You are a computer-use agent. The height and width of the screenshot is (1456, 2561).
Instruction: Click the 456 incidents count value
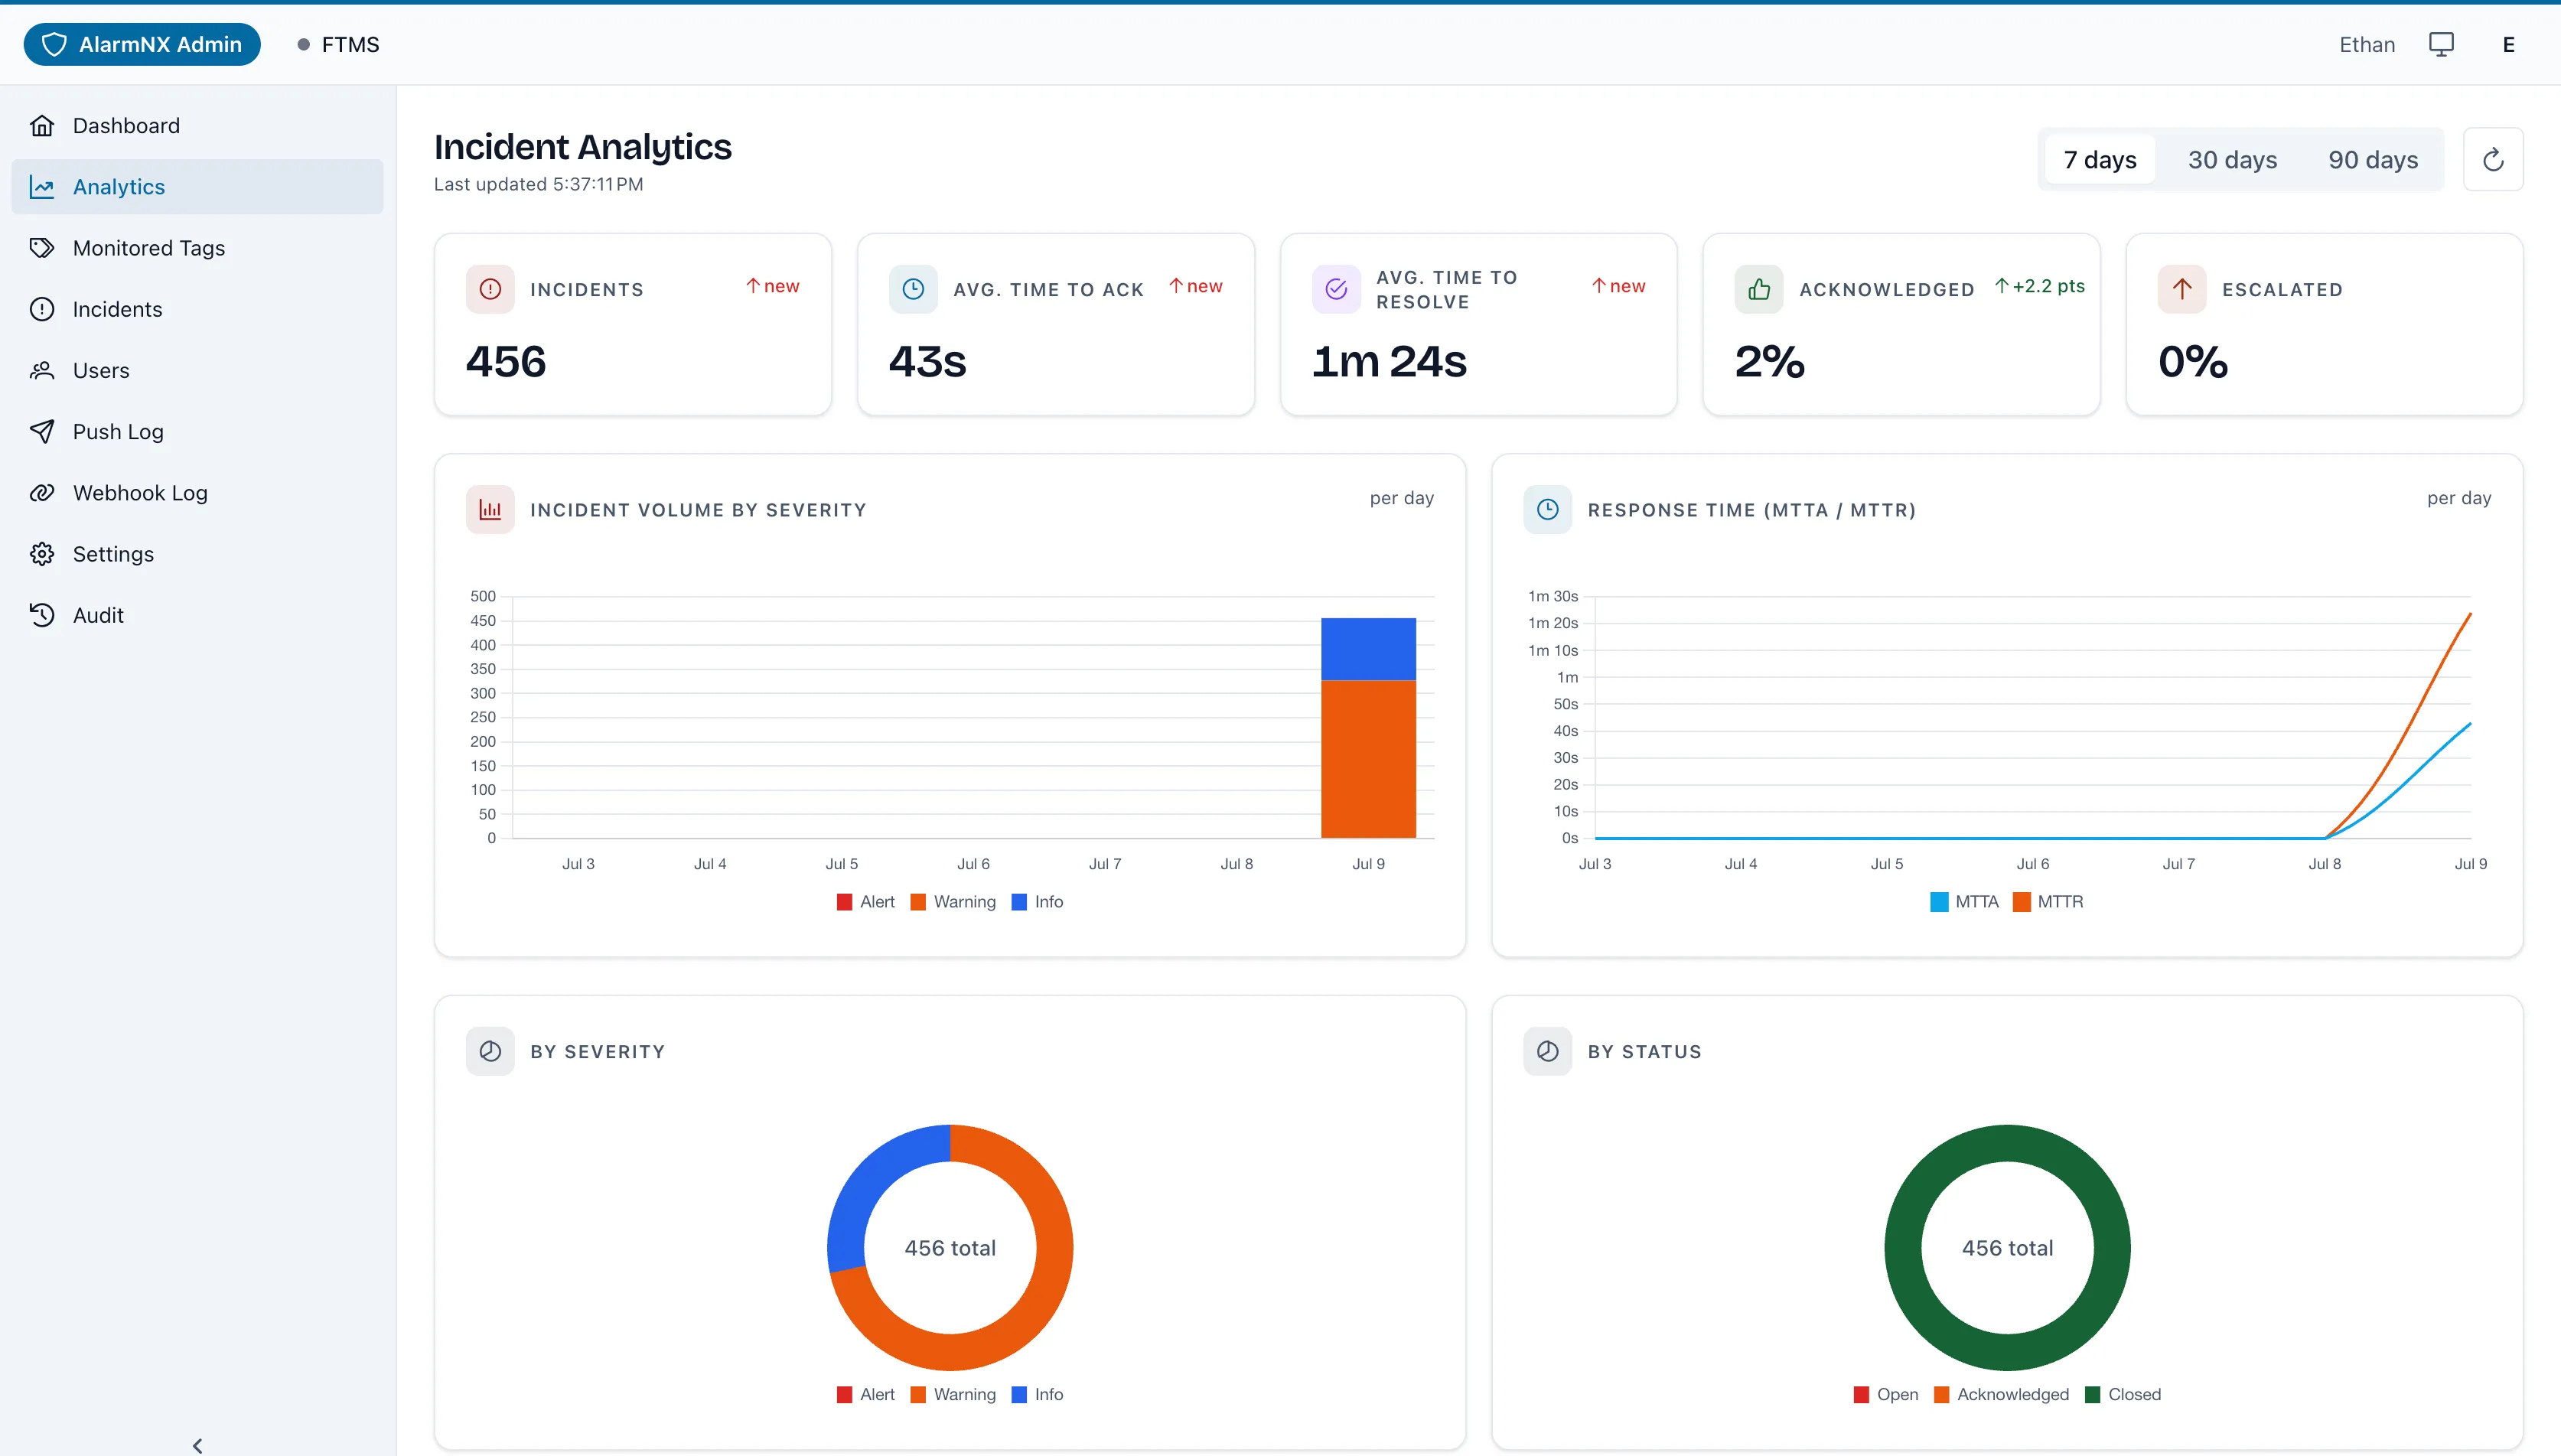[x=506, y=361]
